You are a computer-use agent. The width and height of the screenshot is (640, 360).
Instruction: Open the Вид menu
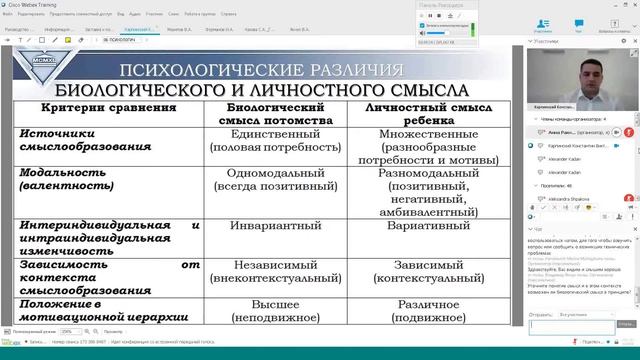pos(120,14)
